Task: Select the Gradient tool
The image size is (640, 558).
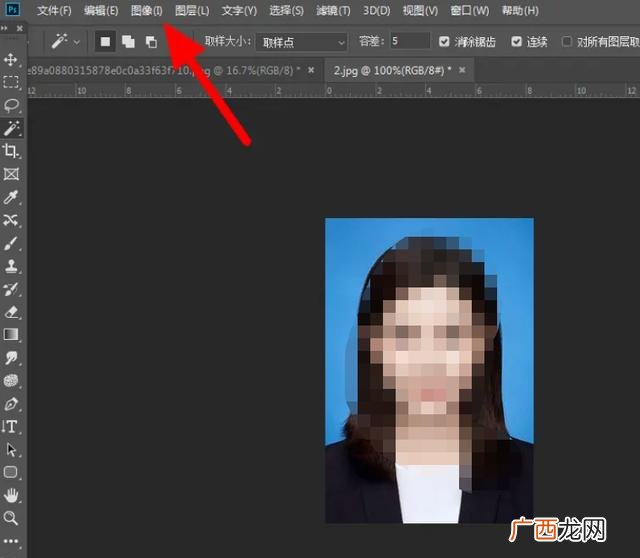Action: tap(11, 335)
